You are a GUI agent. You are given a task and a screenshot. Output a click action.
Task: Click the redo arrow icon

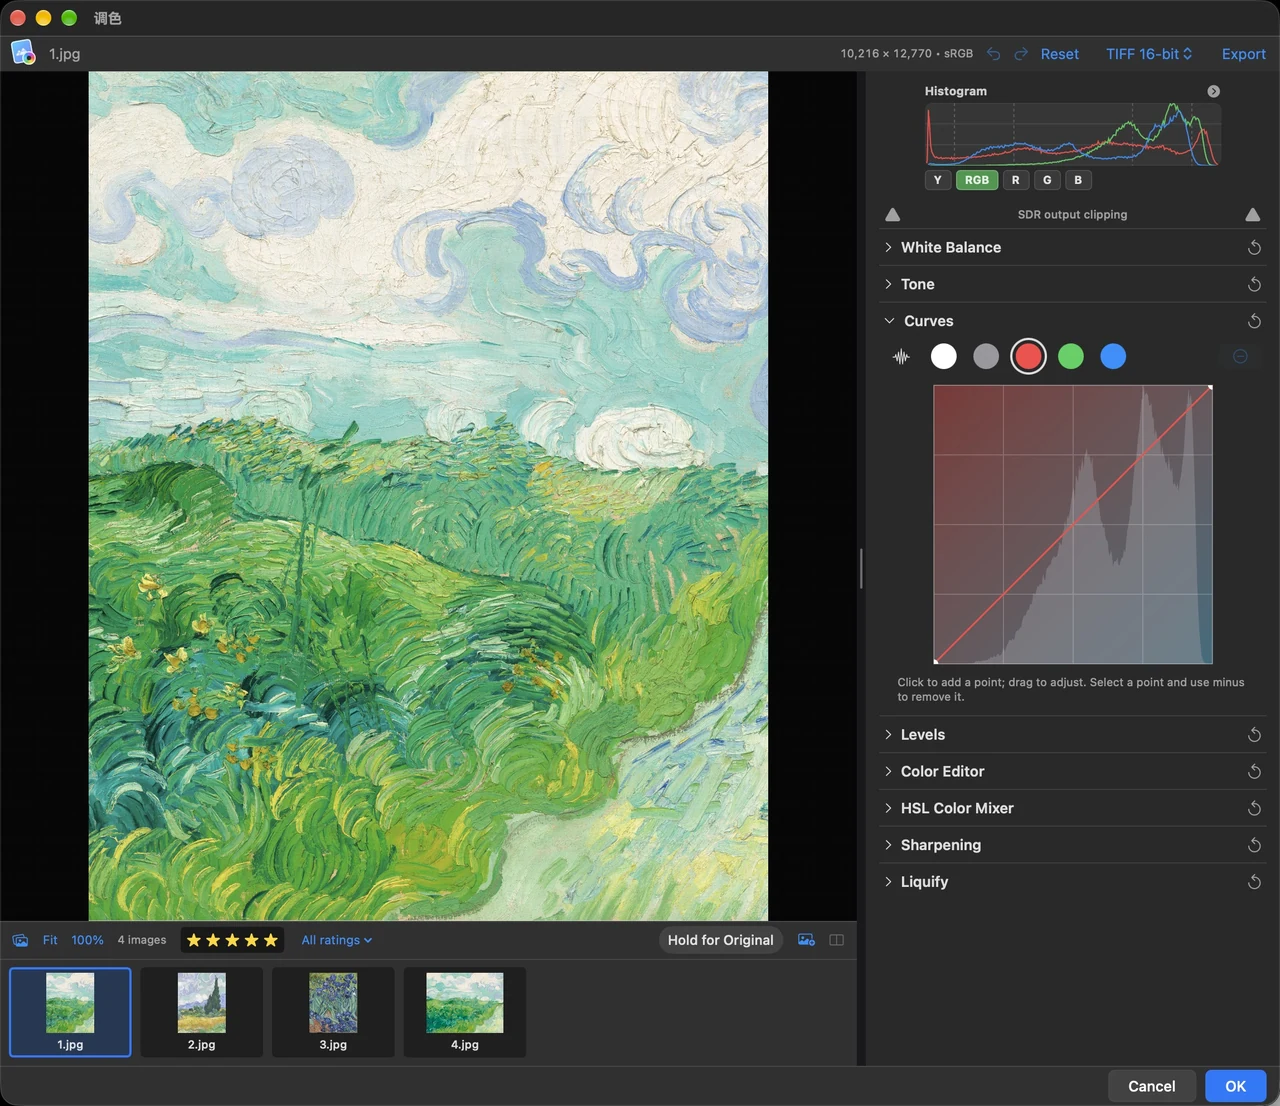(x=1021, y=54)
